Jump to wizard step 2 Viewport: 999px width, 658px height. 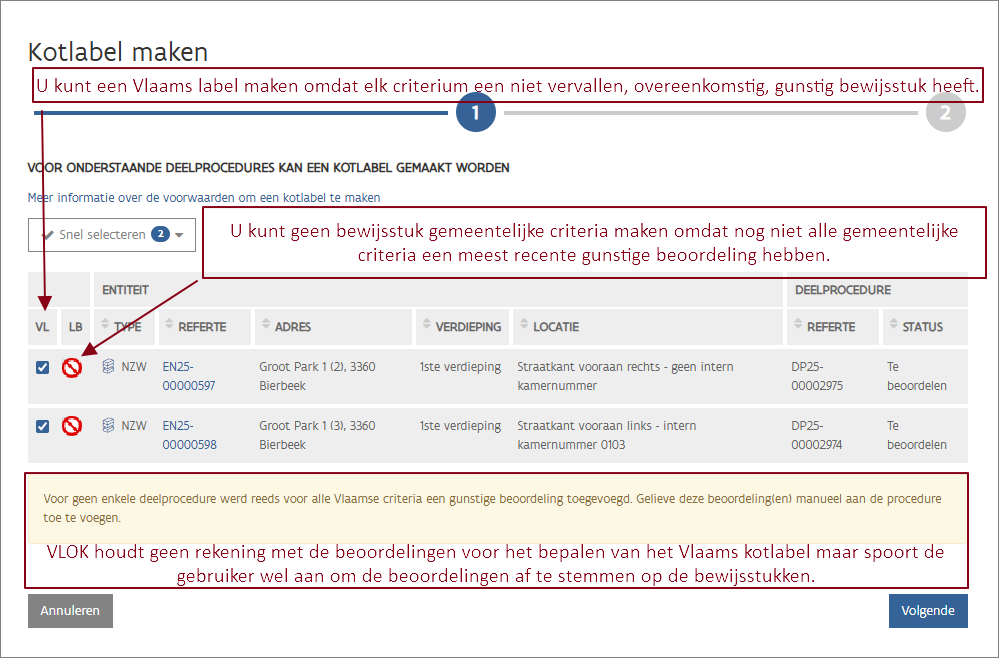945,114
